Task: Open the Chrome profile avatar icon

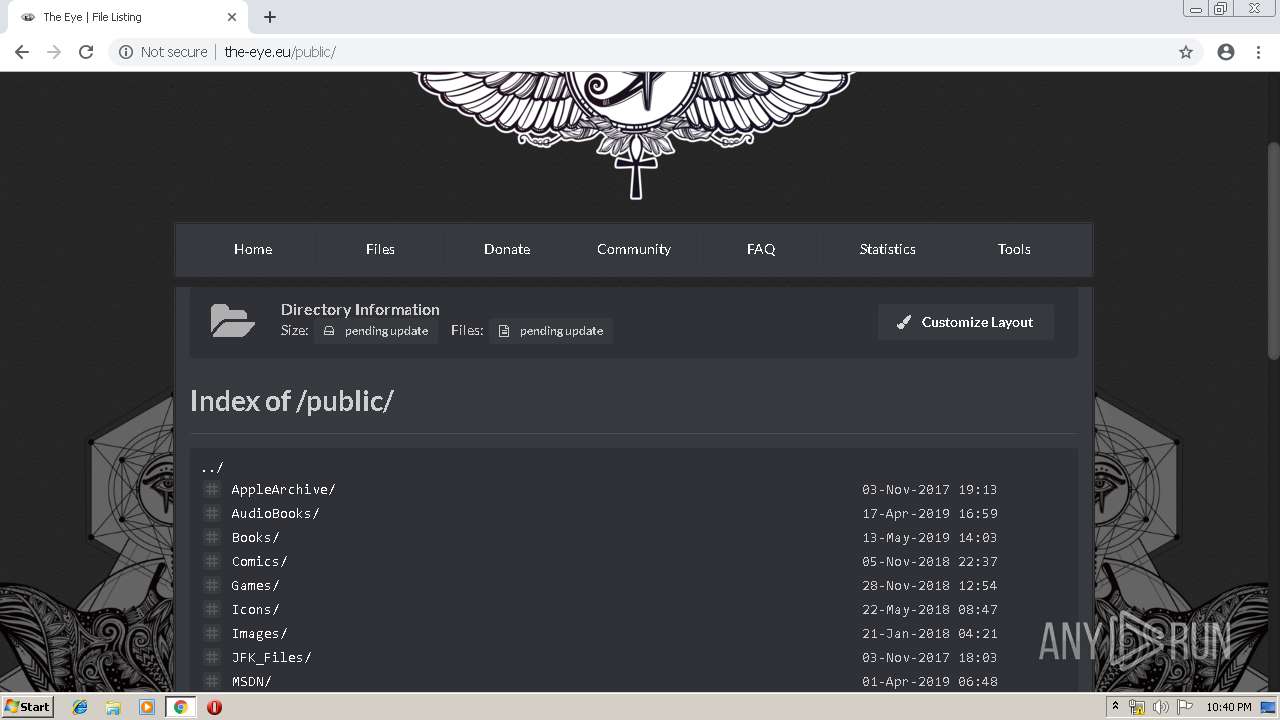Action: point(1226,52)
